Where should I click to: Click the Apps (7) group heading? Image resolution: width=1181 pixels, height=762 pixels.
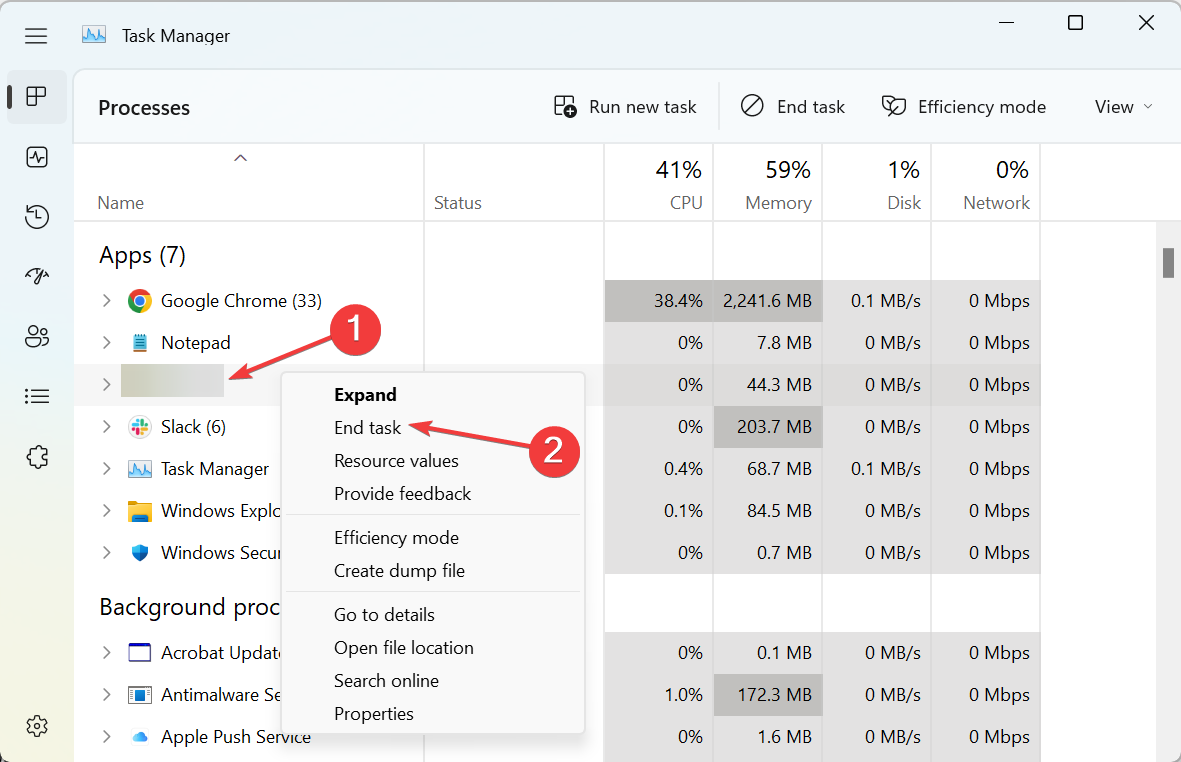pyautogui.click(x=142, y=255)
